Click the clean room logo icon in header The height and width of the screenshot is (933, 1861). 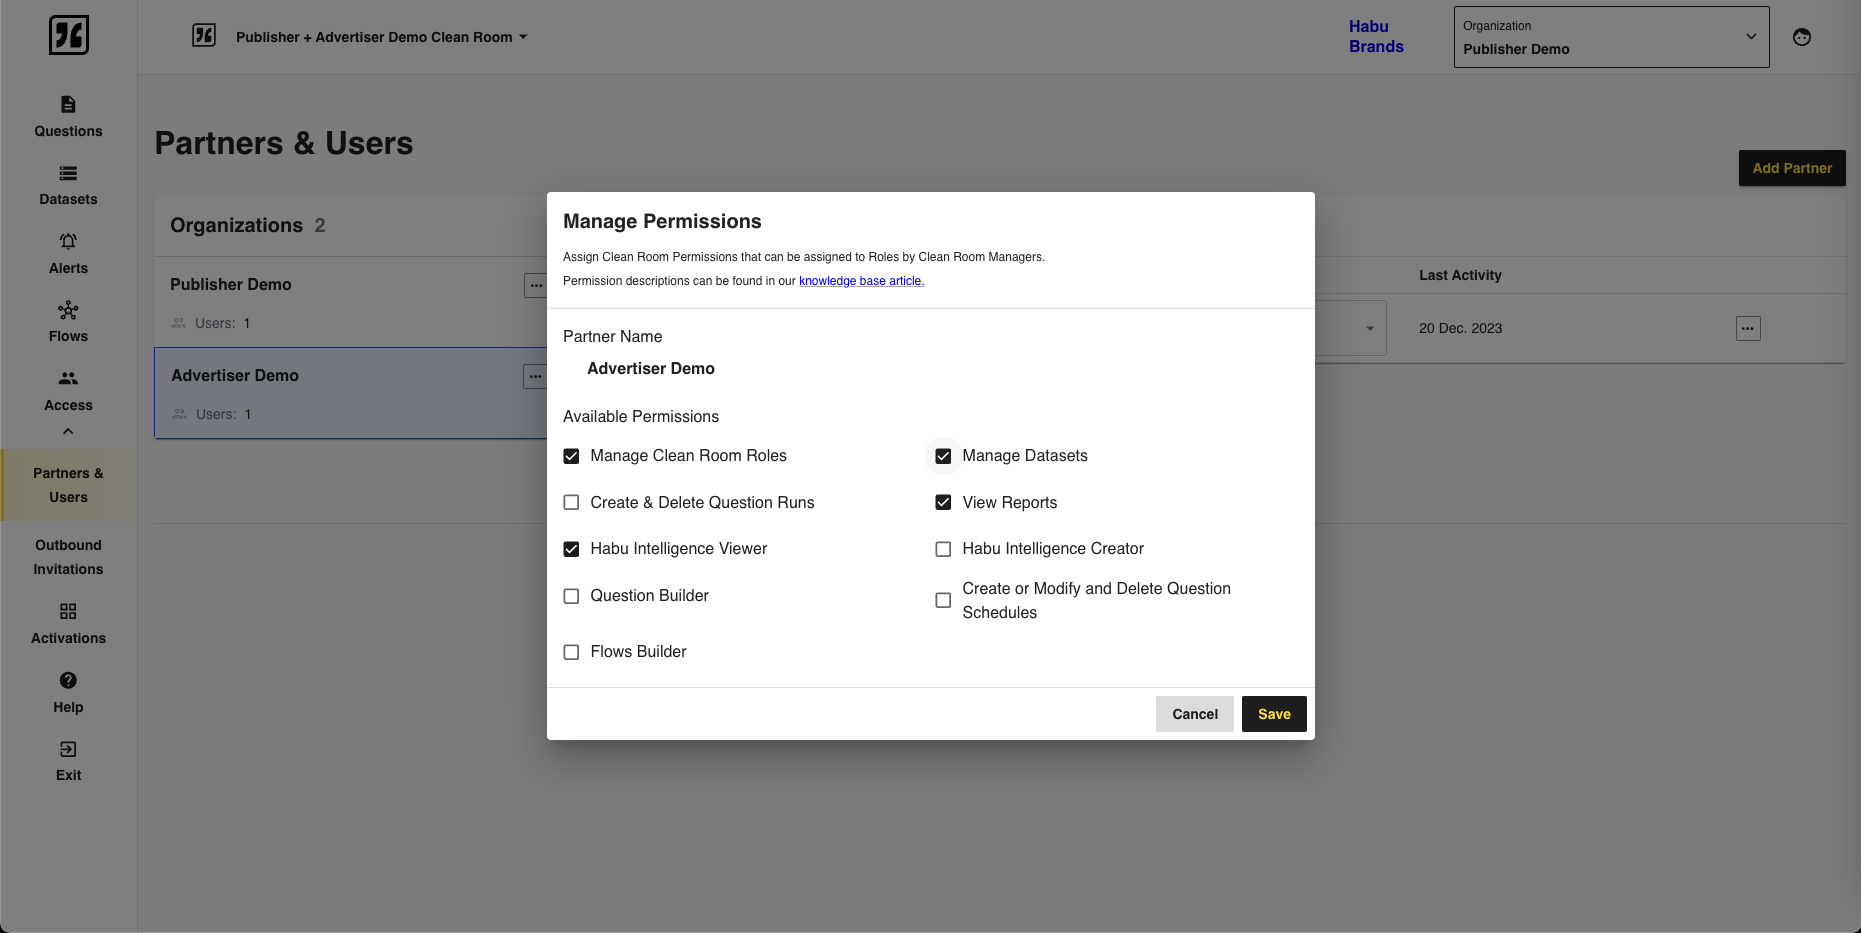click(x=204, y=36)
